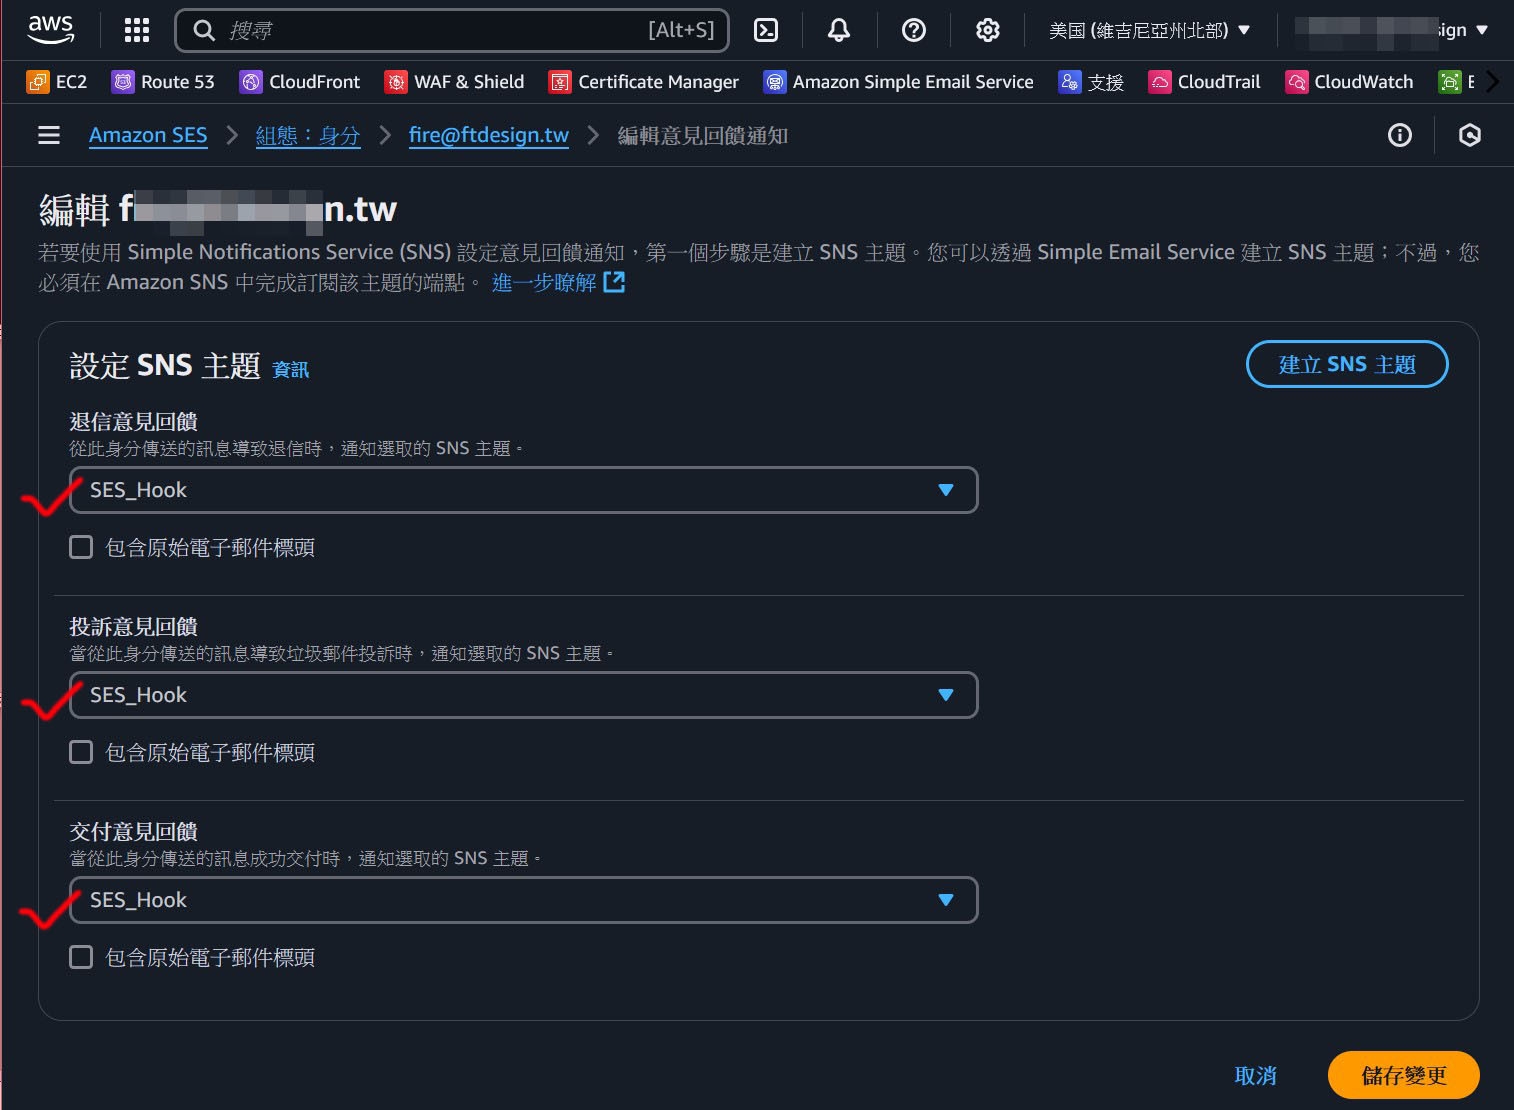Open the WAF & Shield shortcut
1514x1110 pixels.
[x=454, y=82]
